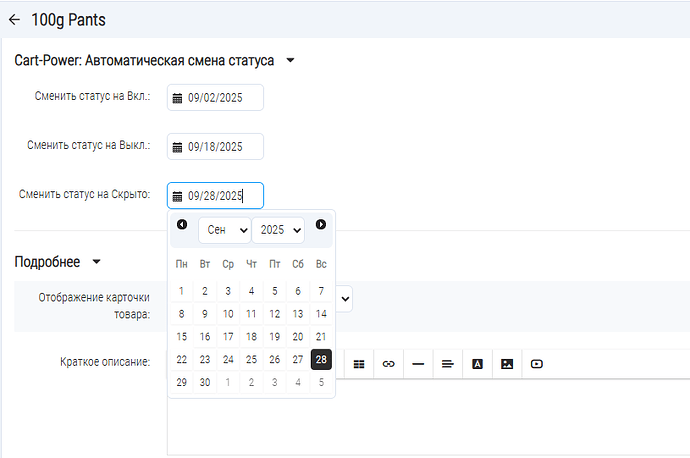Collapse the Подробнее section
Viewport: 690px width, 458px height.
(96, 262)
